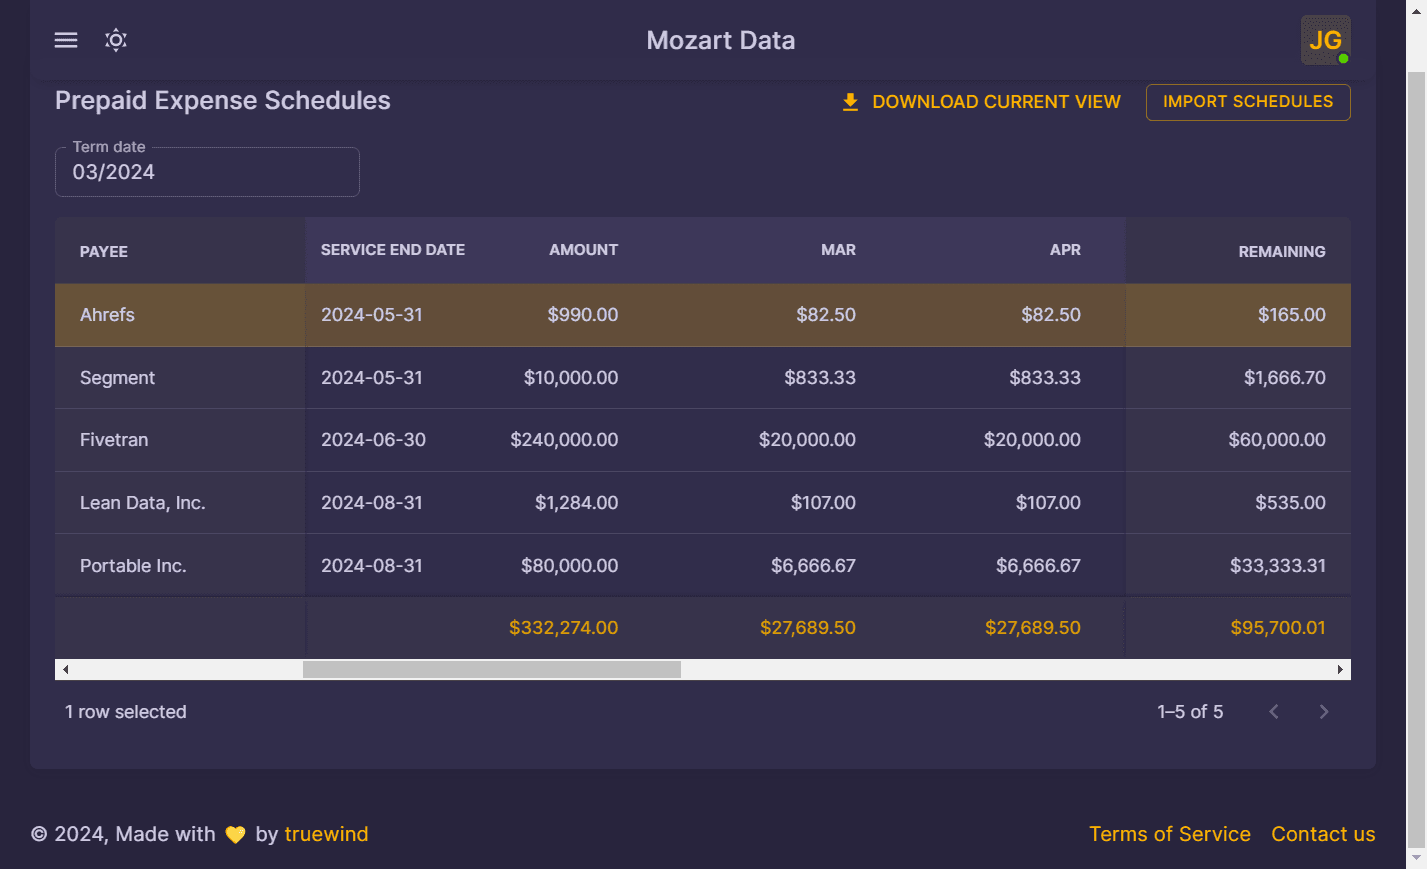Open the navigation hamburger menu
Screen dimensions: 1427x869
click(65, 40)
